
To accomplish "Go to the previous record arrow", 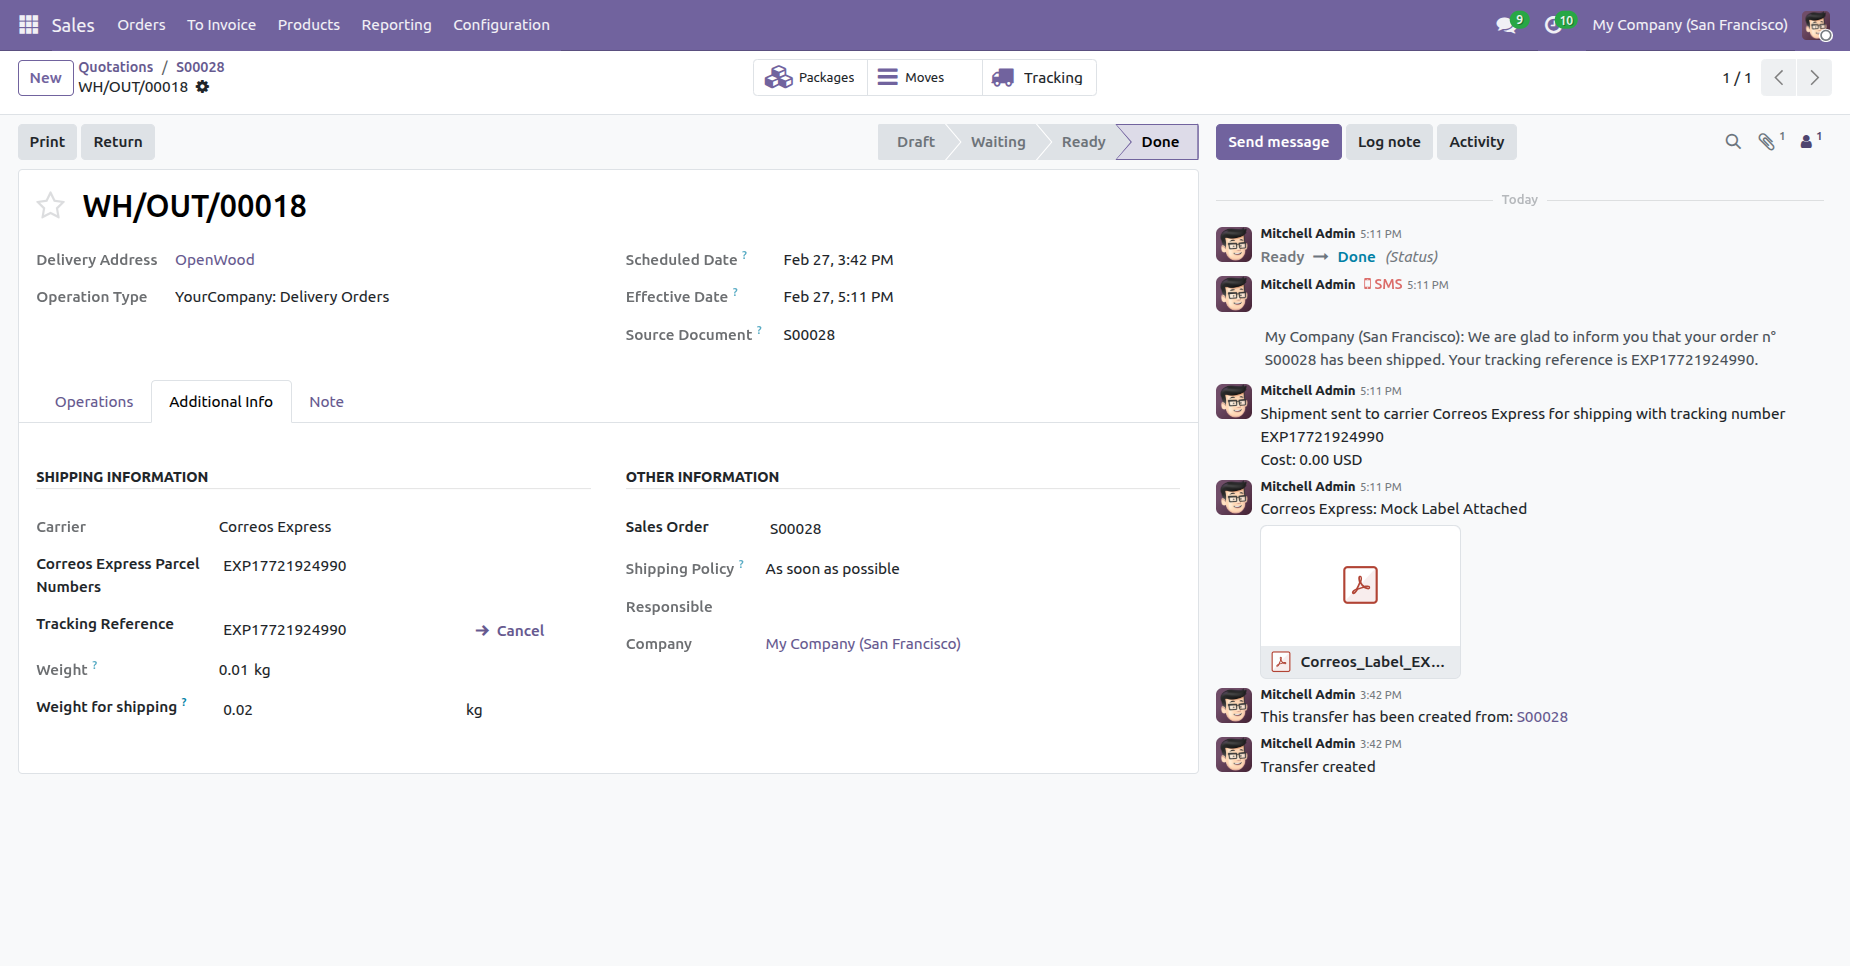I will (1779, 78).
